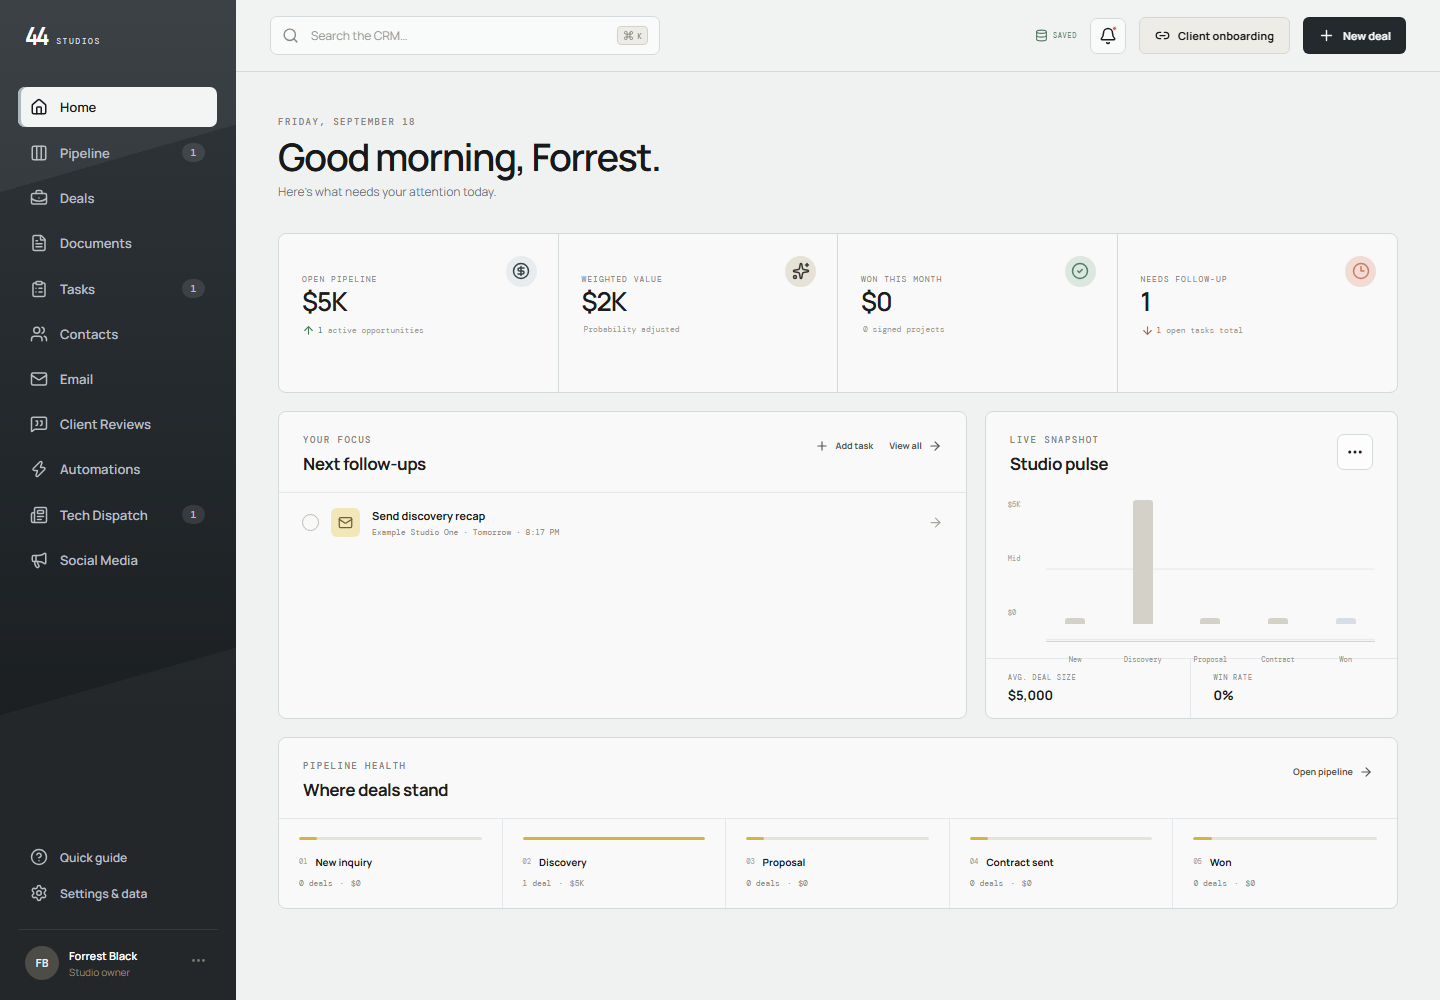This screenshot has width=1440, height=1000.
Task: Click the Tasks count badge
Action: click(x=193, y=289)
